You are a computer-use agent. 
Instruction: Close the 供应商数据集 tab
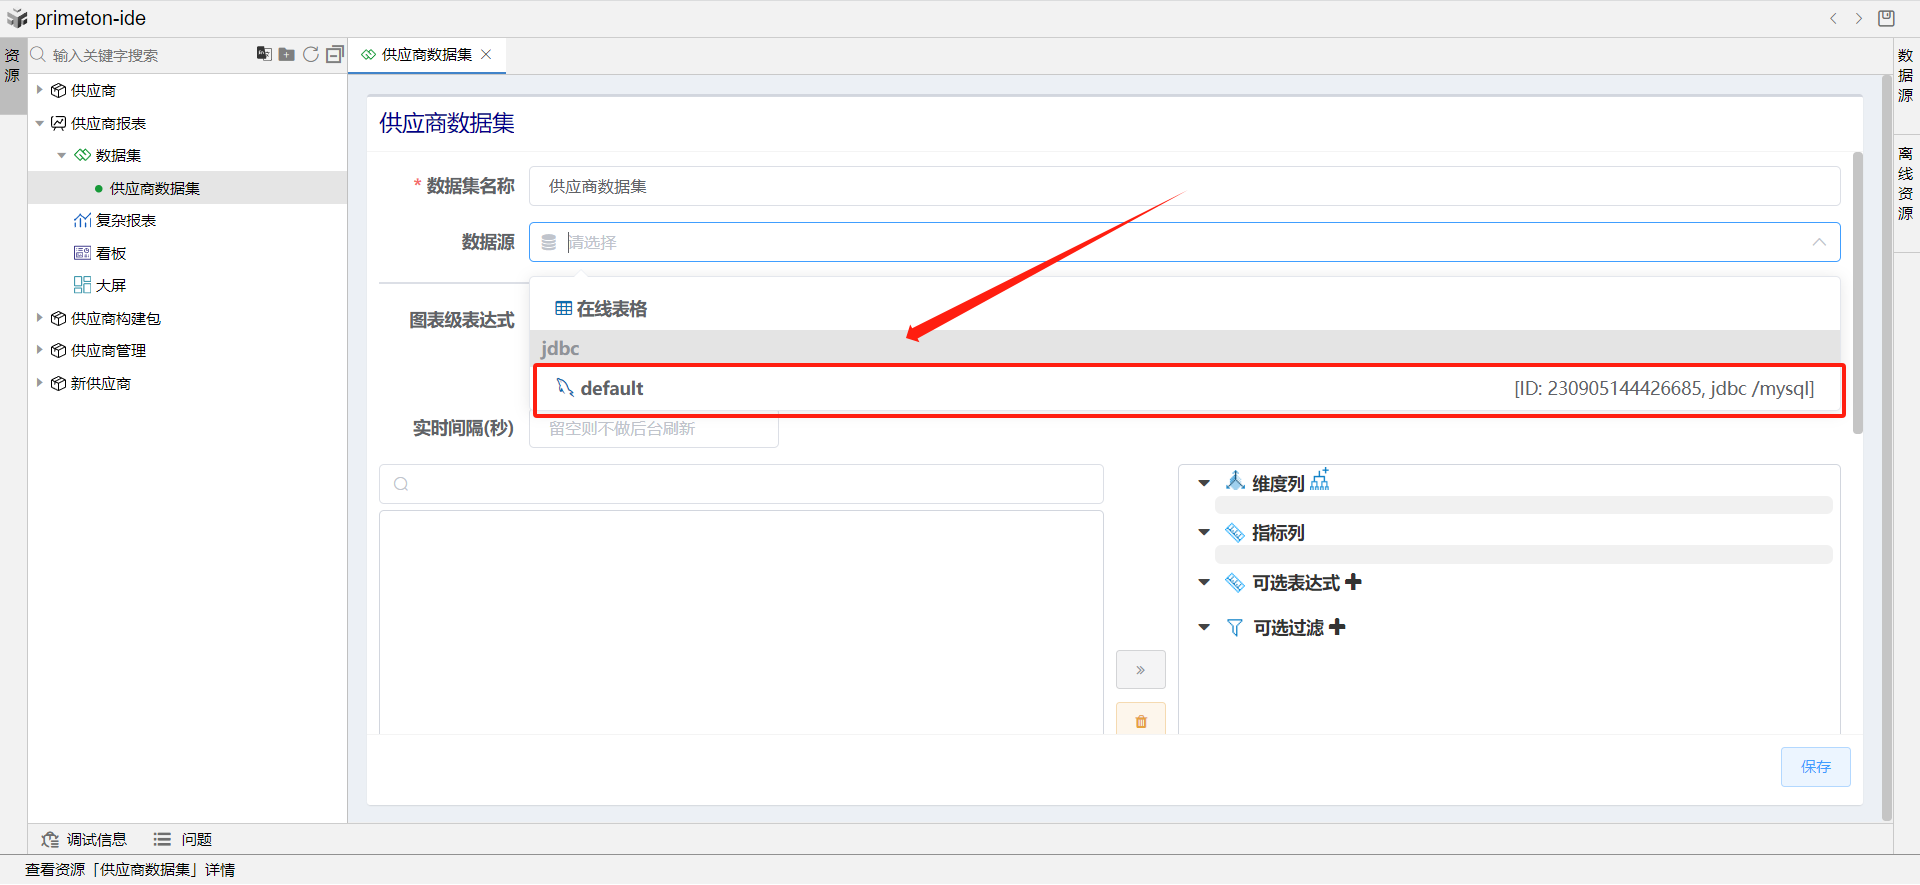487,54
